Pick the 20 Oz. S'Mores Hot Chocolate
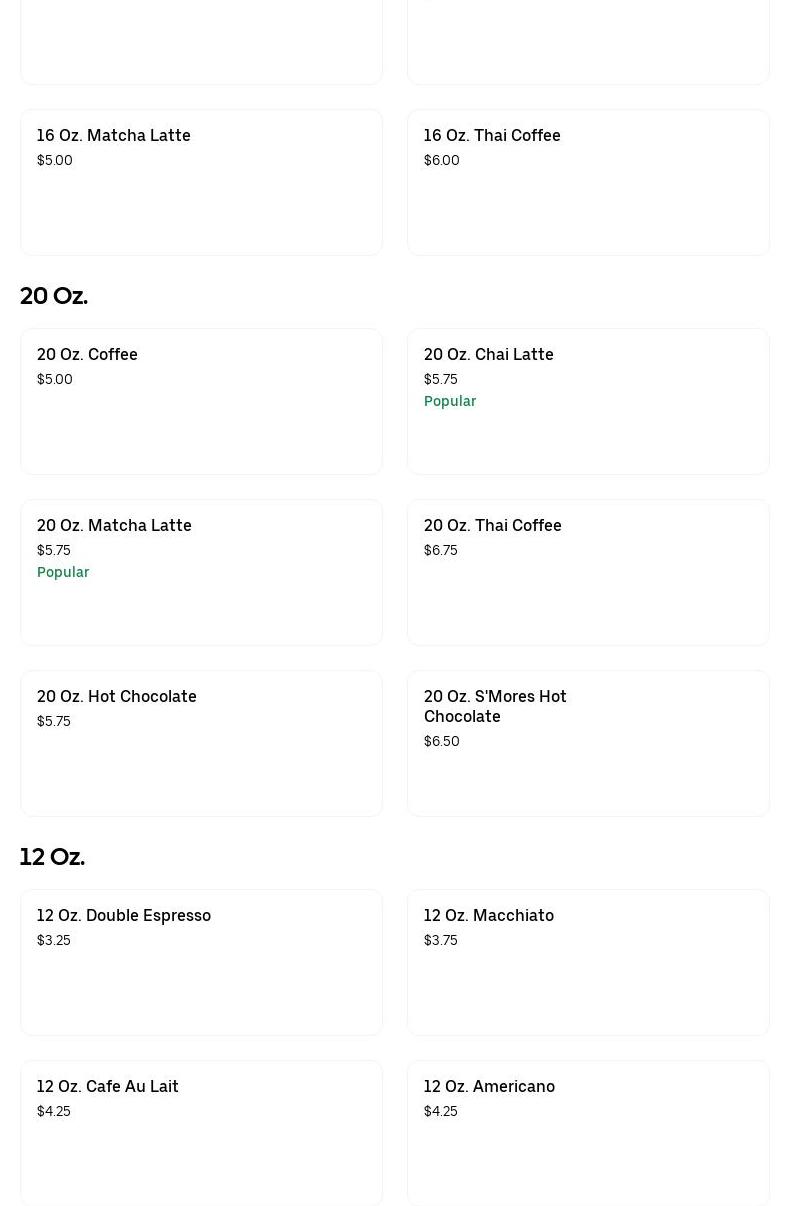The width and height of the screenshot is (804, 1206). (x=588, y=743)
